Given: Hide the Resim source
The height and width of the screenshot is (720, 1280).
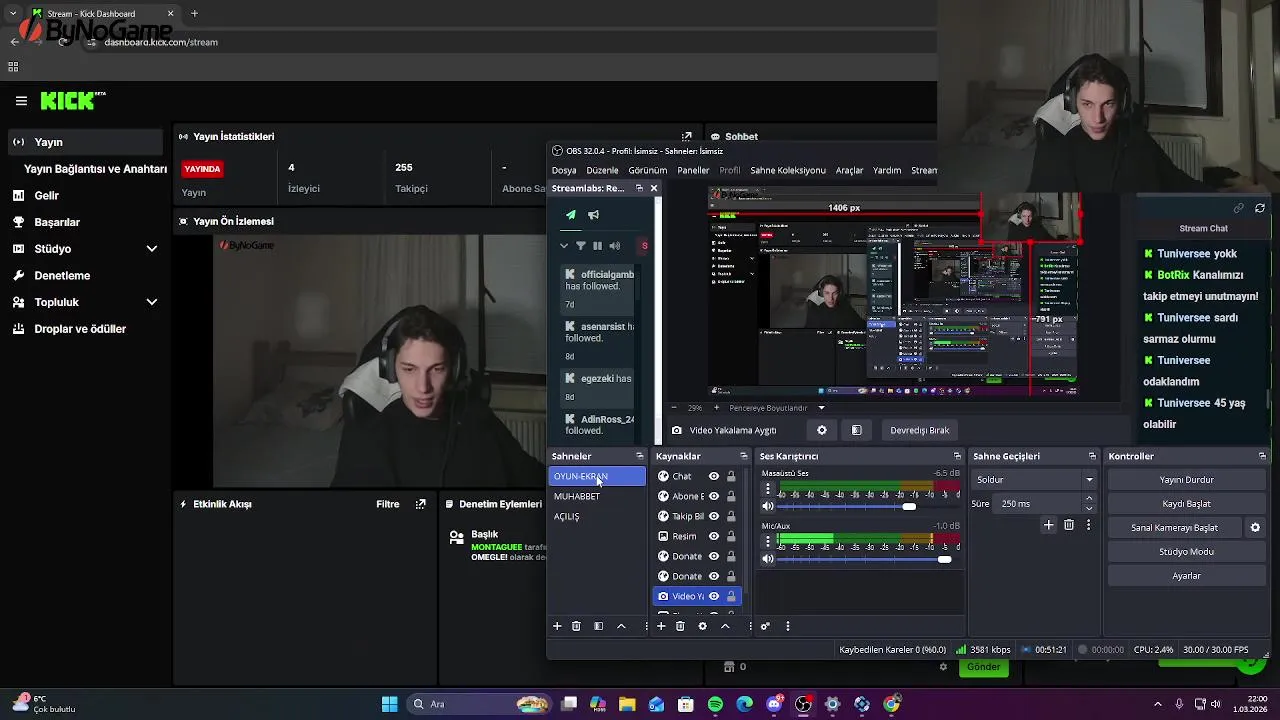Looking at the screenshot, I should pos(714,536).
